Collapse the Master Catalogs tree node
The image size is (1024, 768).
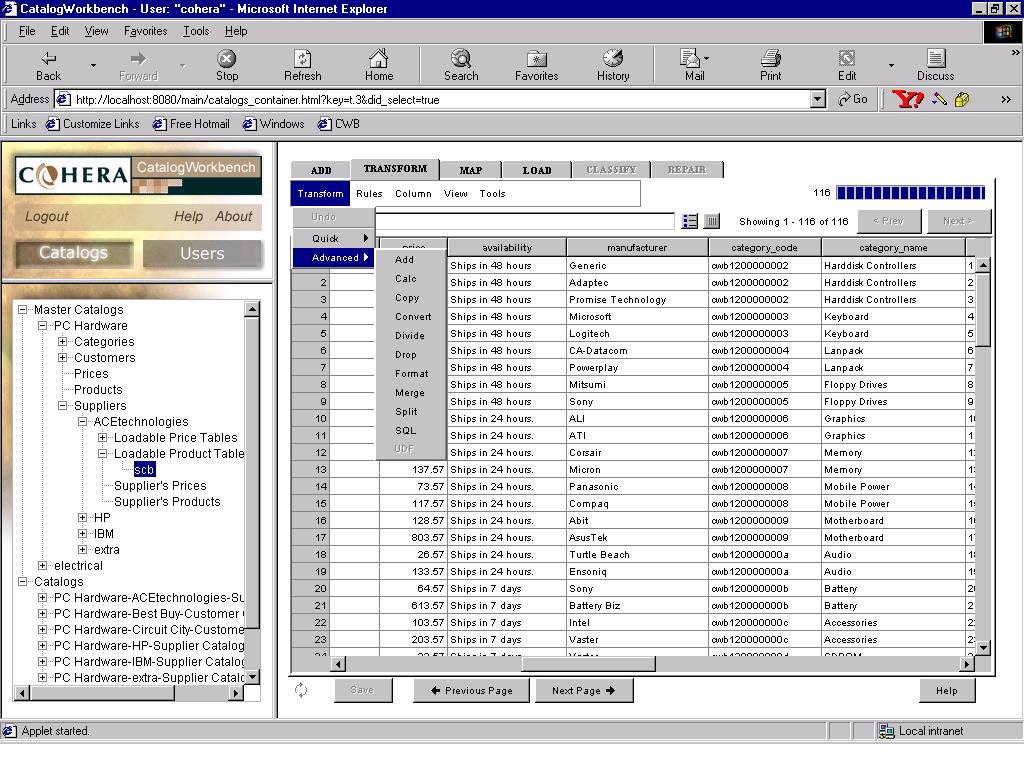coord(23,310)
